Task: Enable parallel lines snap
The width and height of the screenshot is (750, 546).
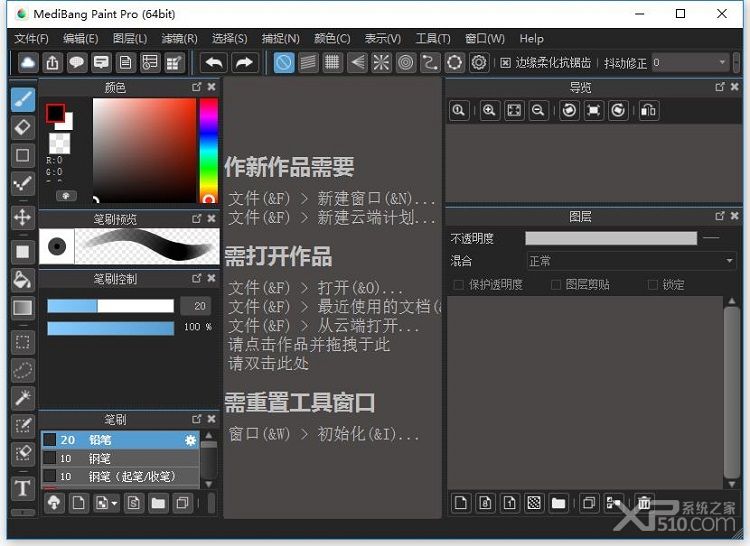Action: tap(308, 63)
